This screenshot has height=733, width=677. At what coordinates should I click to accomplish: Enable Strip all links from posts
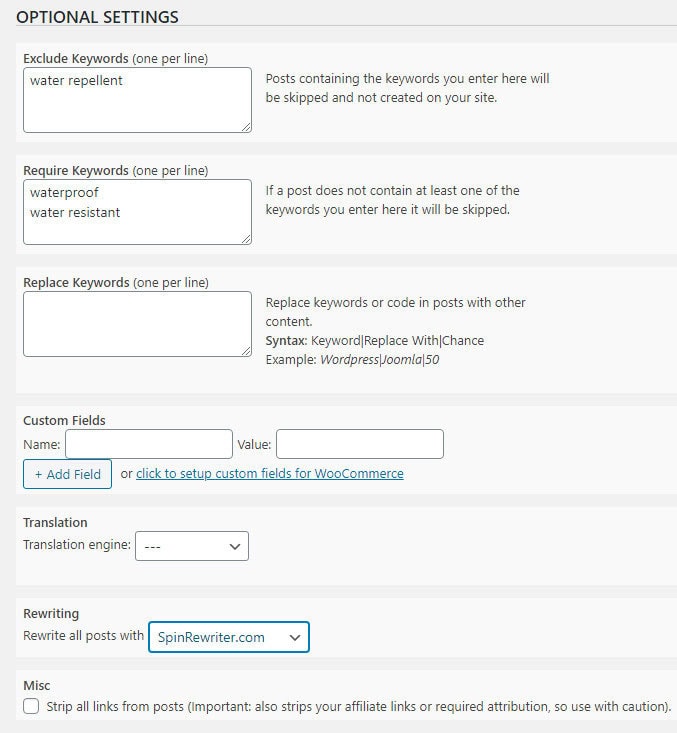pos(32,707)
